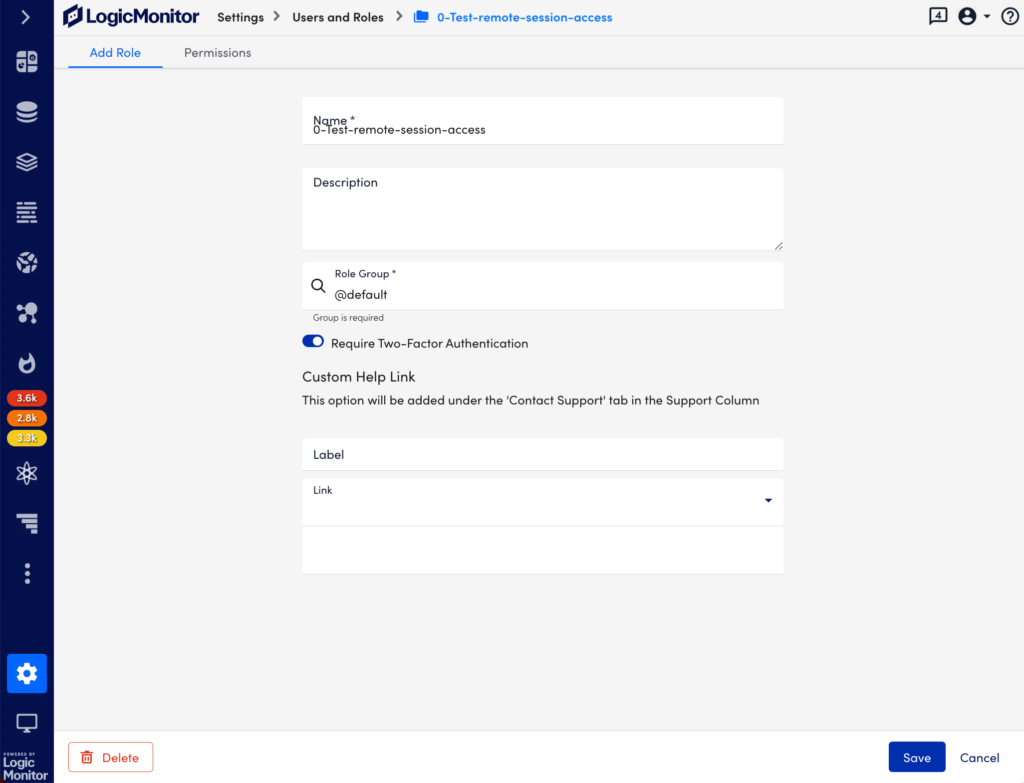Open the Traces icon in the sidebar
Screen dimensions: 1024x783
(x=26, y=263)
